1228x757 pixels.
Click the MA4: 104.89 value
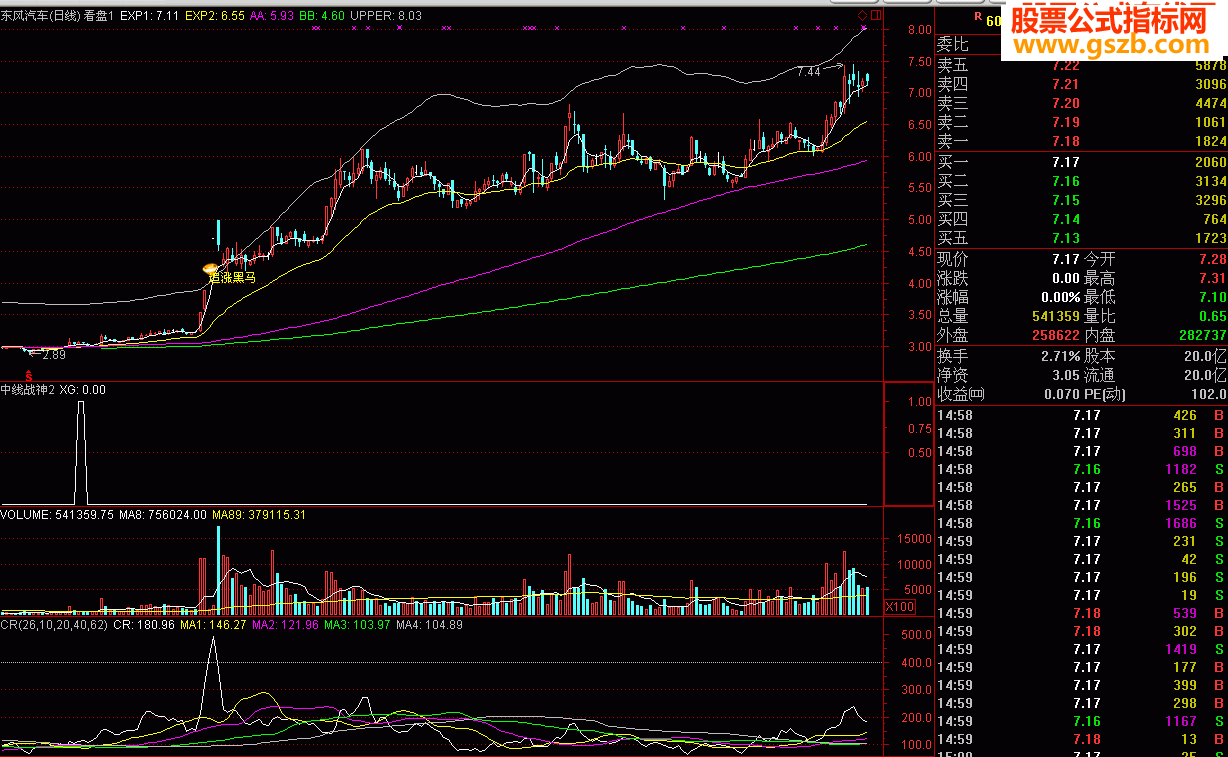click(429, 625)
